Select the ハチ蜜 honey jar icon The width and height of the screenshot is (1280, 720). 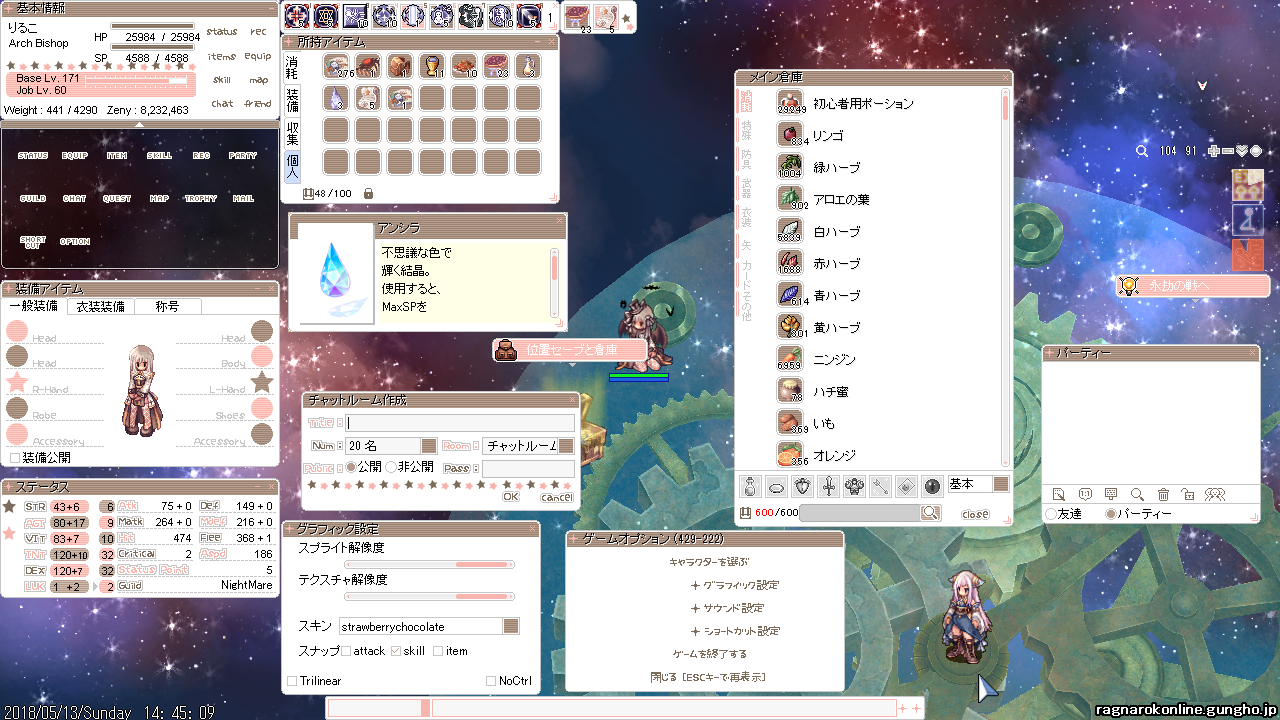(790, 391)
